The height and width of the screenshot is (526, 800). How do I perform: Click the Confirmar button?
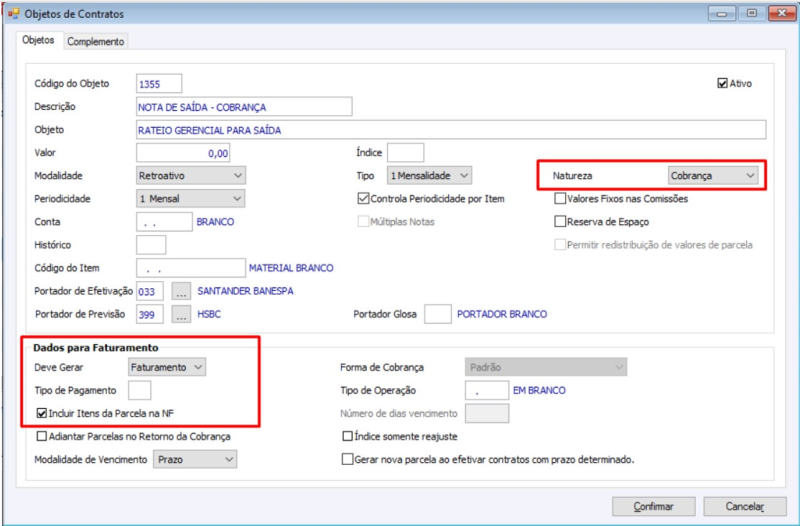654,507
